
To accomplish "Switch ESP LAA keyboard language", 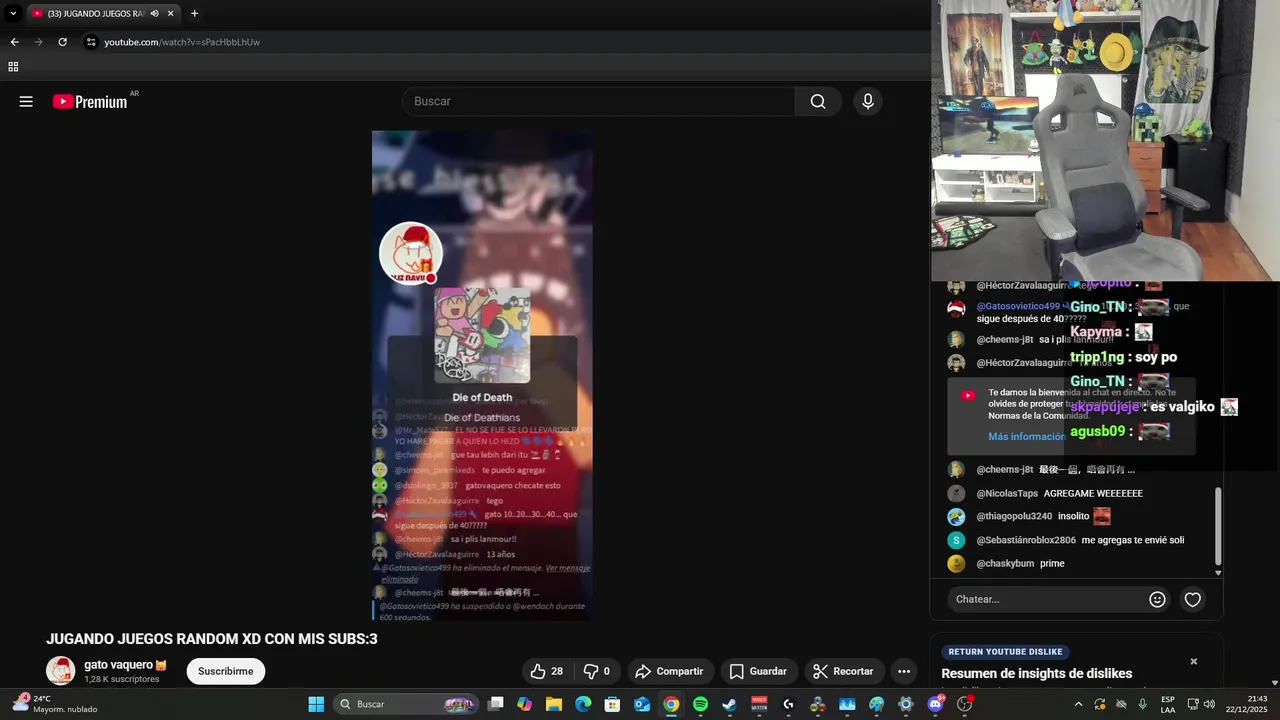I will (x=1168, y=704).
